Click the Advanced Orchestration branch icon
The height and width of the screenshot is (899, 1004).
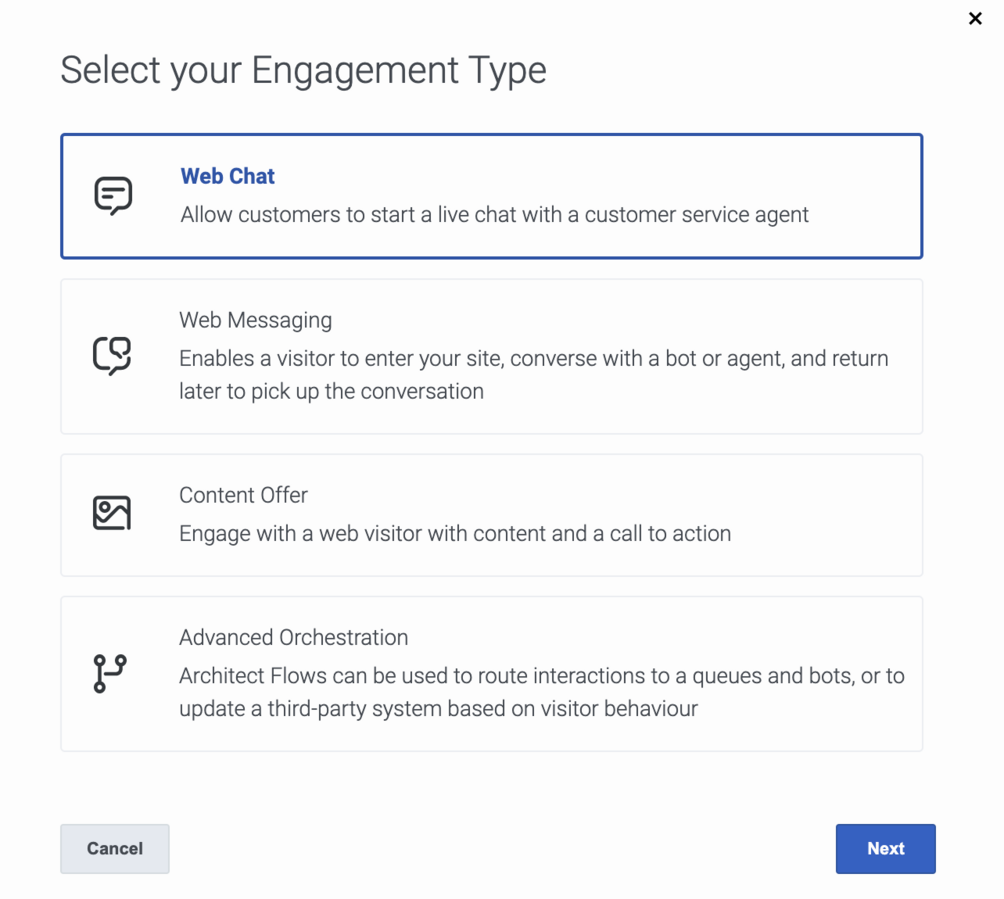110,673
